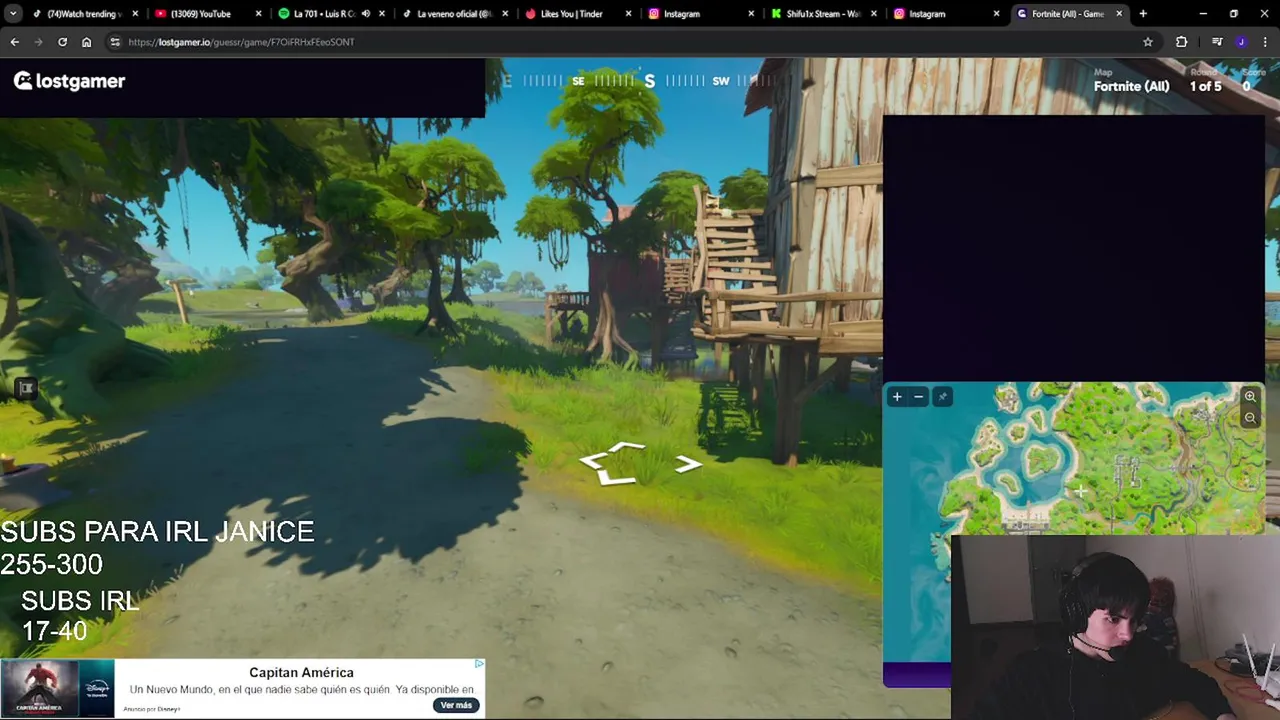Open a new browser tab
The image size is (1280, 720).
coord(1143,14)
